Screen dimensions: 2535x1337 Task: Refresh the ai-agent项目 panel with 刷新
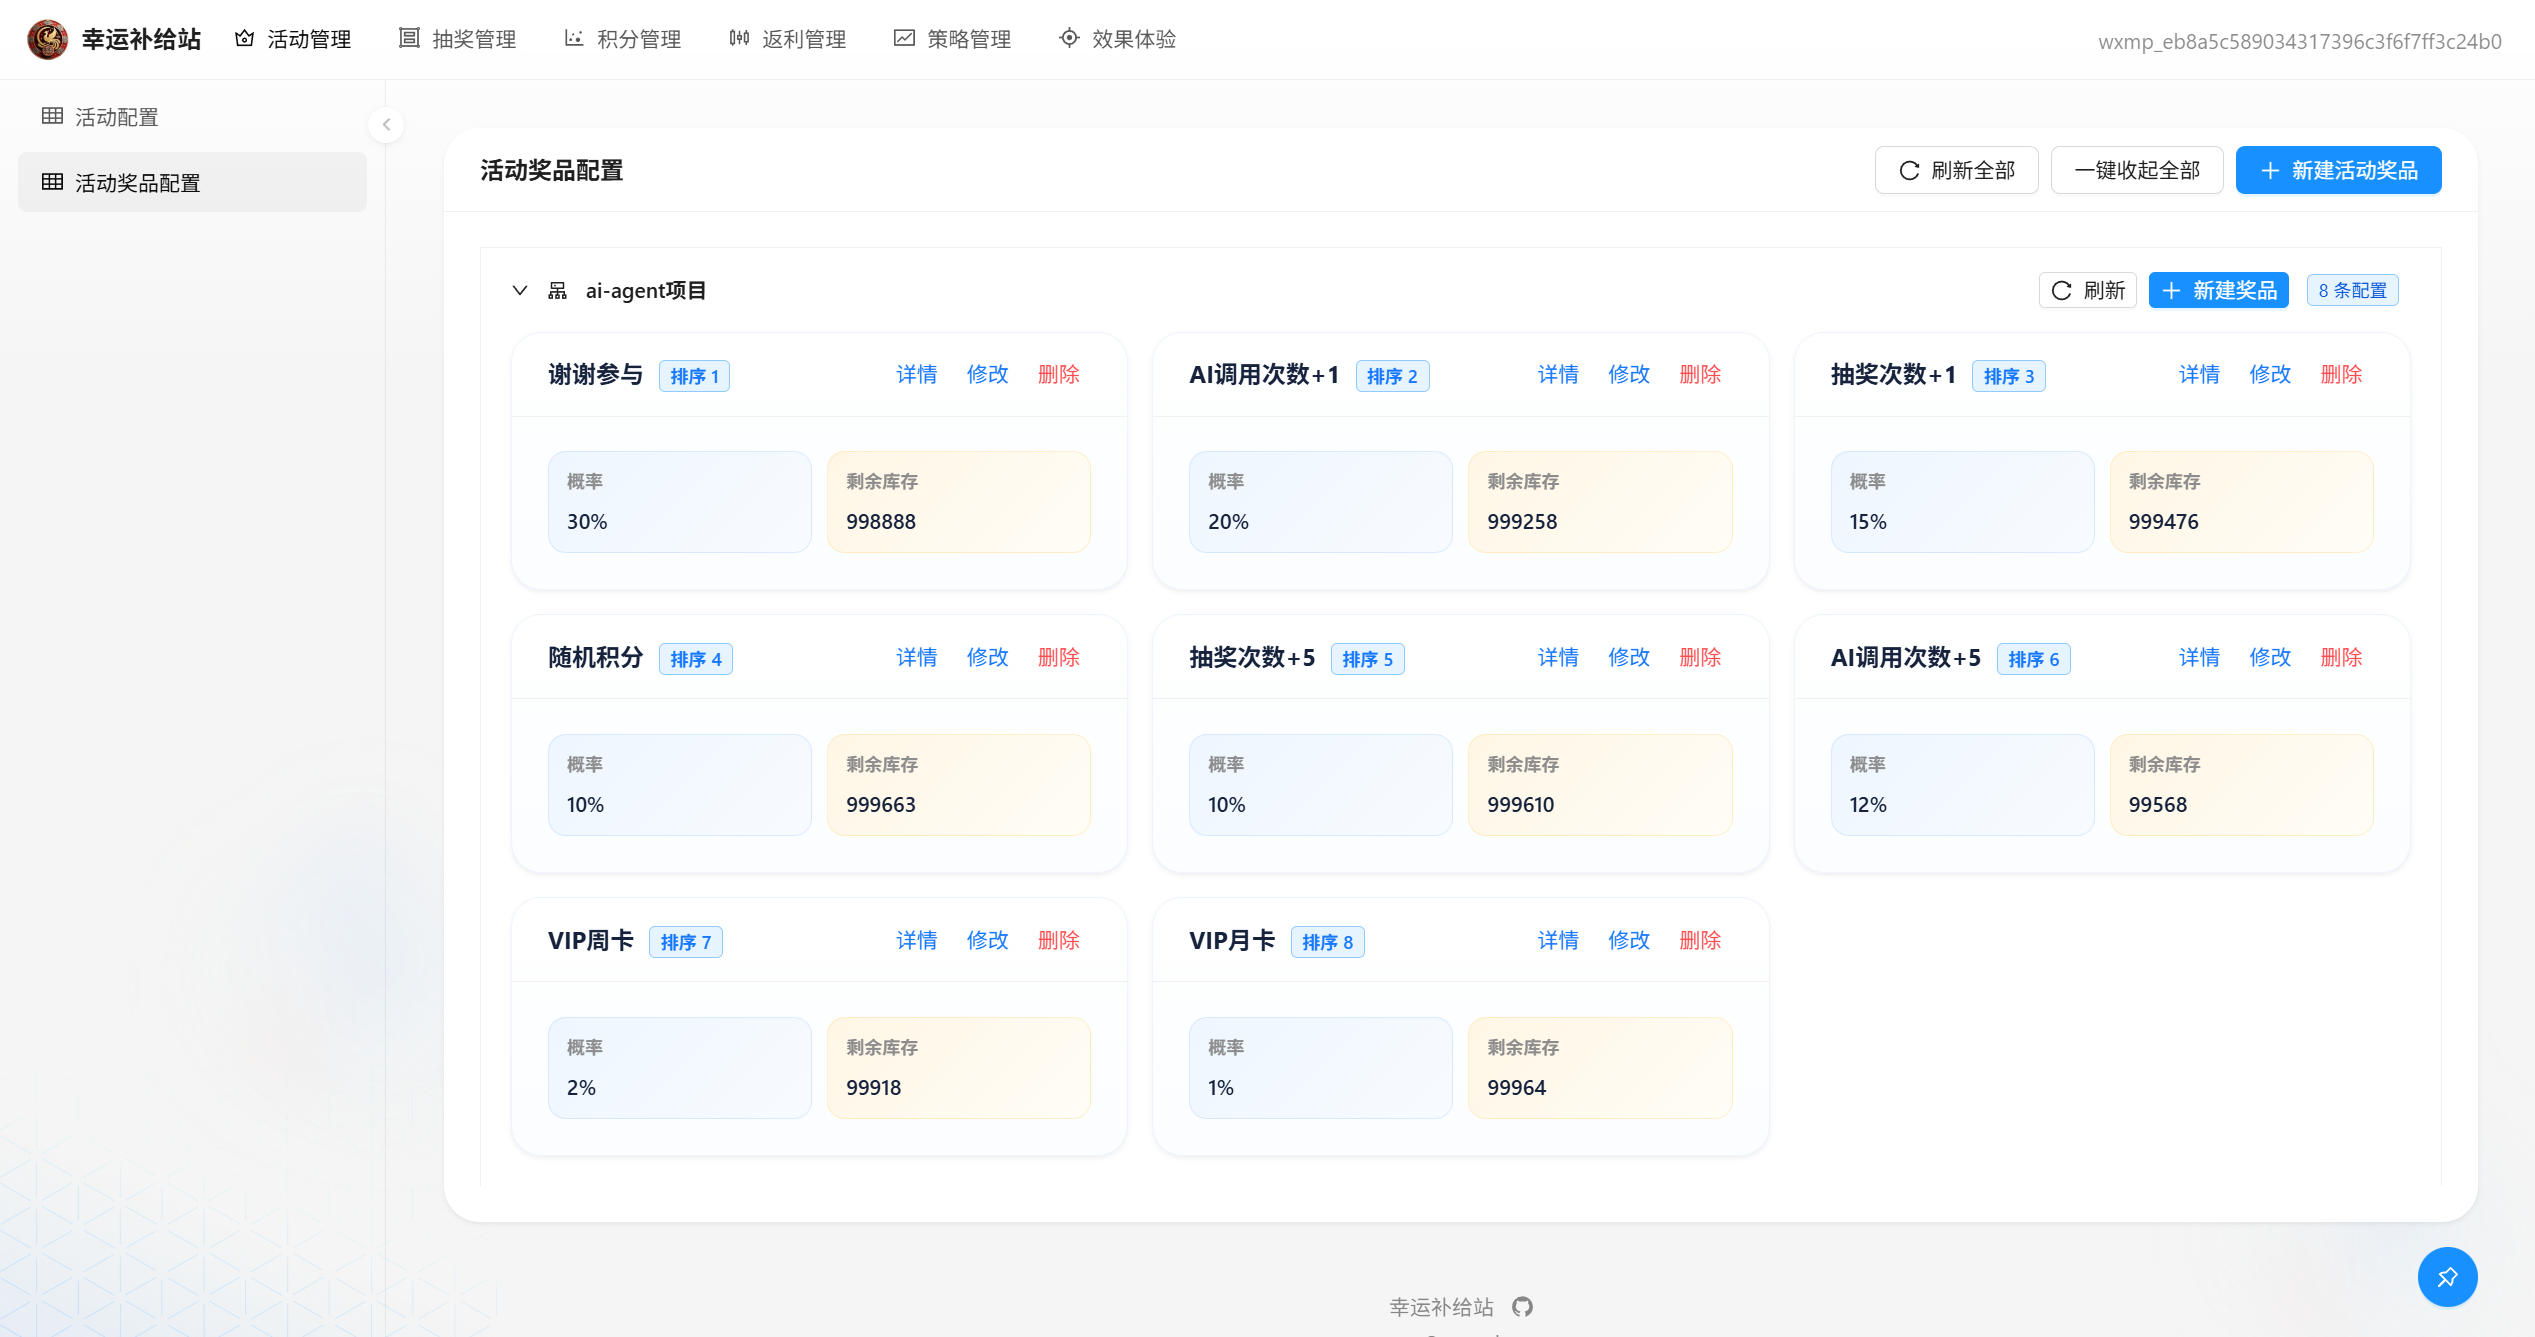(x=2087, y=291)
